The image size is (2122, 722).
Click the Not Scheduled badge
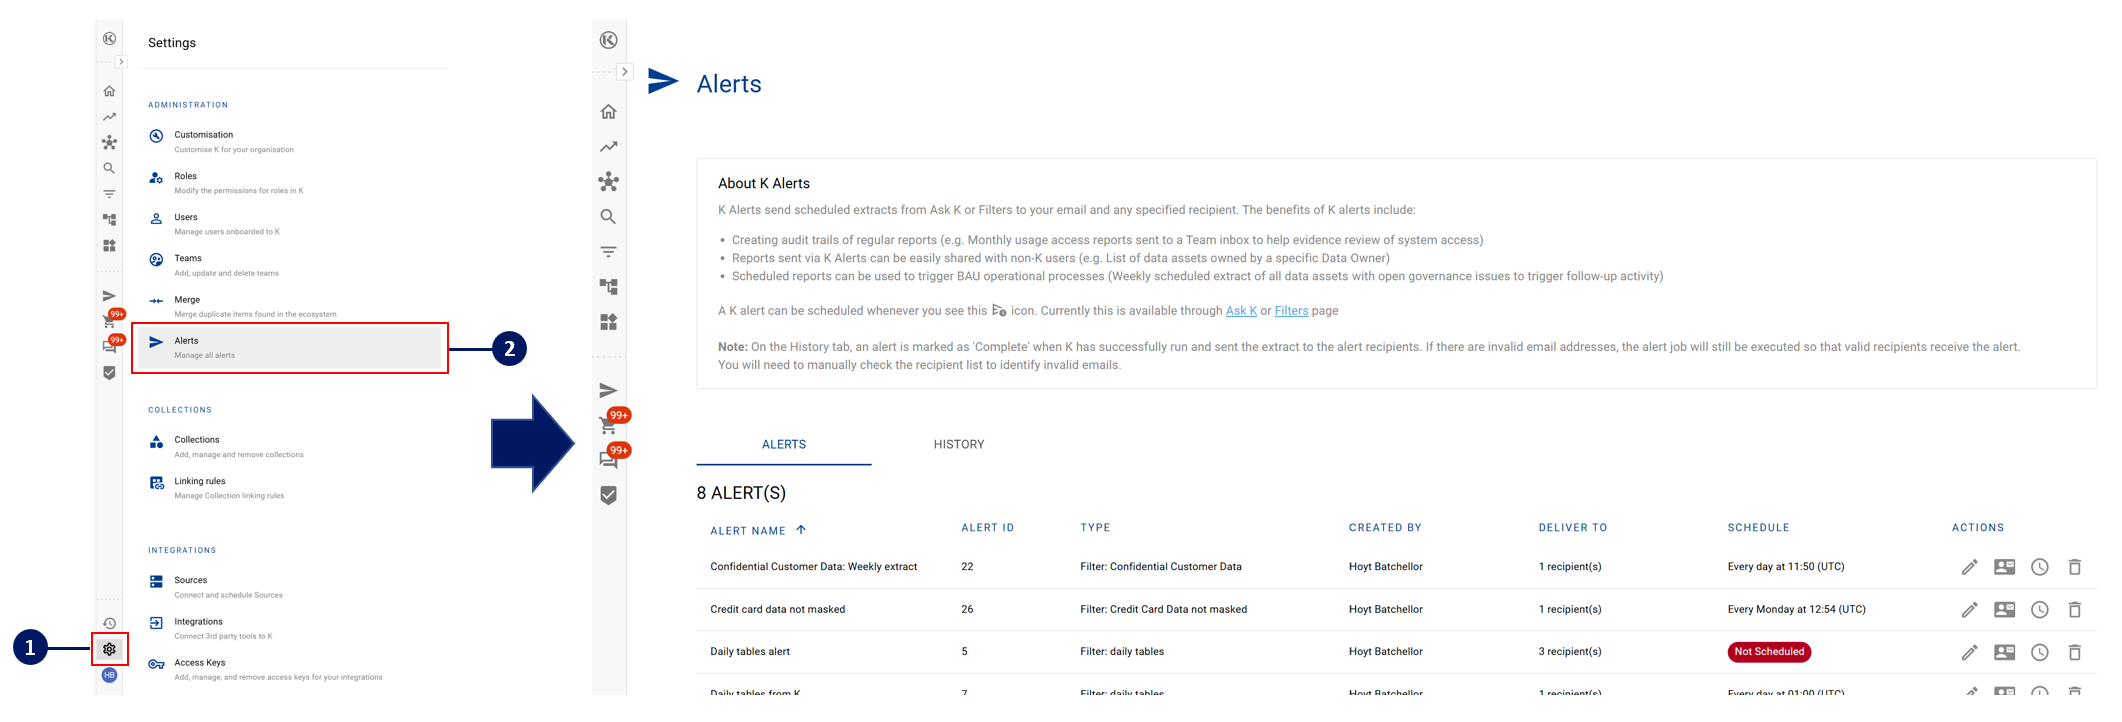[1768, 652]
